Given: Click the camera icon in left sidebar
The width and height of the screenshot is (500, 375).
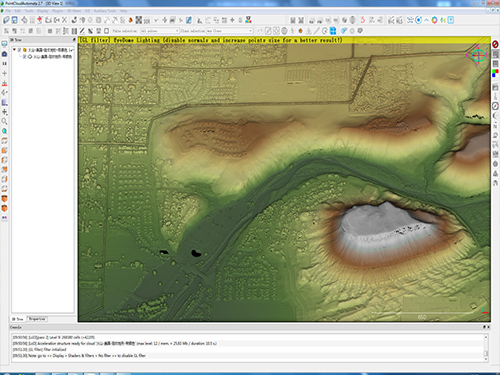Looking at the screenshot, I should 4,54.
